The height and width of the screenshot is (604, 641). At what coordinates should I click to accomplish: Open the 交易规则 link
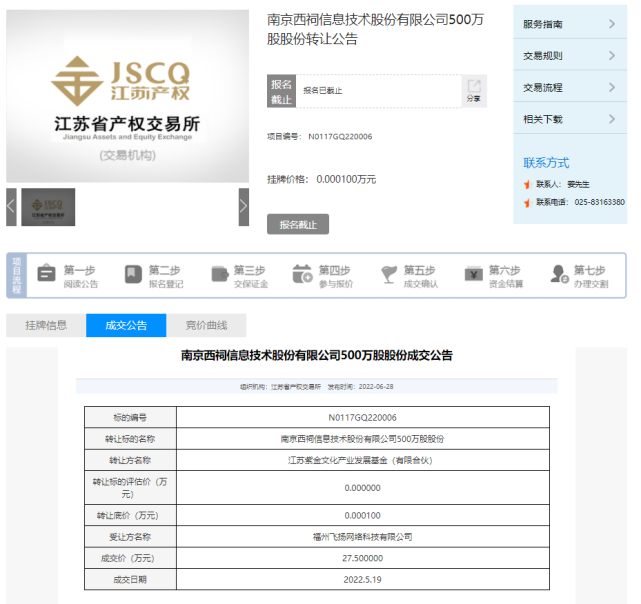coord(543,56)
